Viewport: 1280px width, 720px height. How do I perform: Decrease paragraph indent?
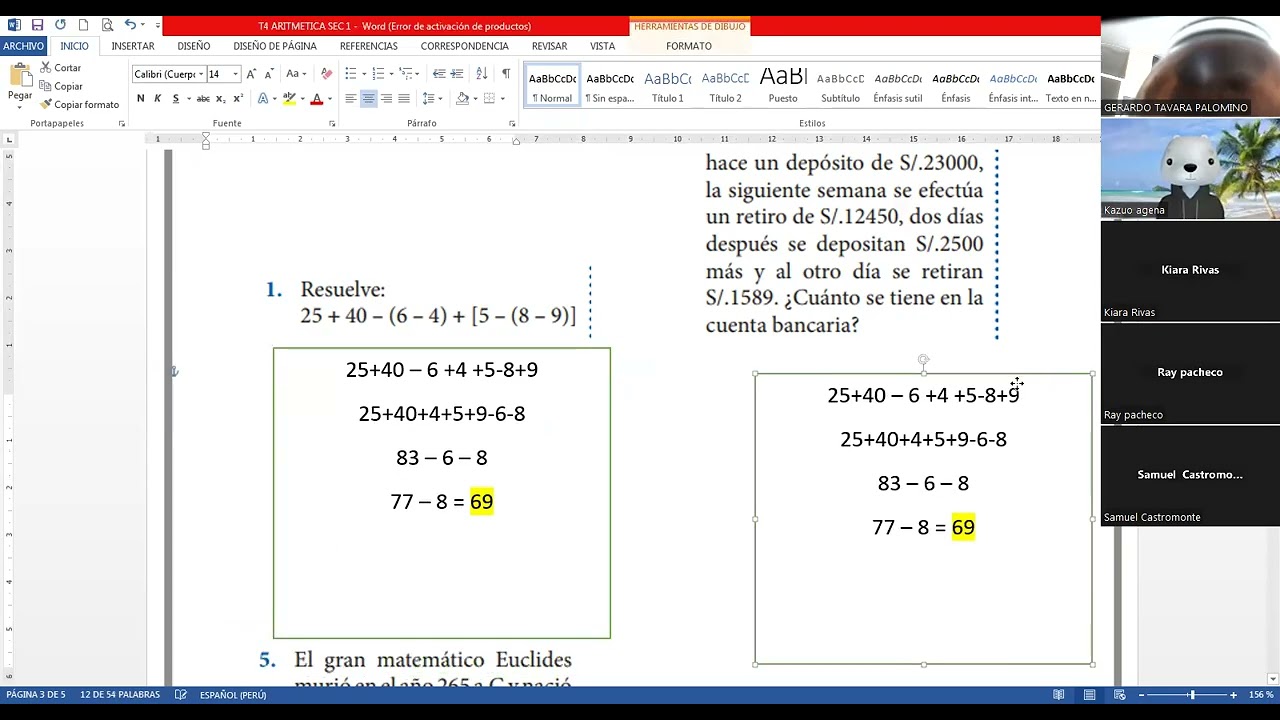coord(439,74)
